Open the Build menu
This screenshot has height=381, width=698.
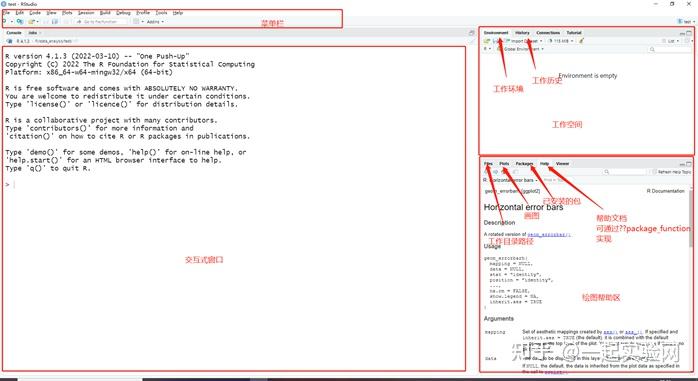105,13
